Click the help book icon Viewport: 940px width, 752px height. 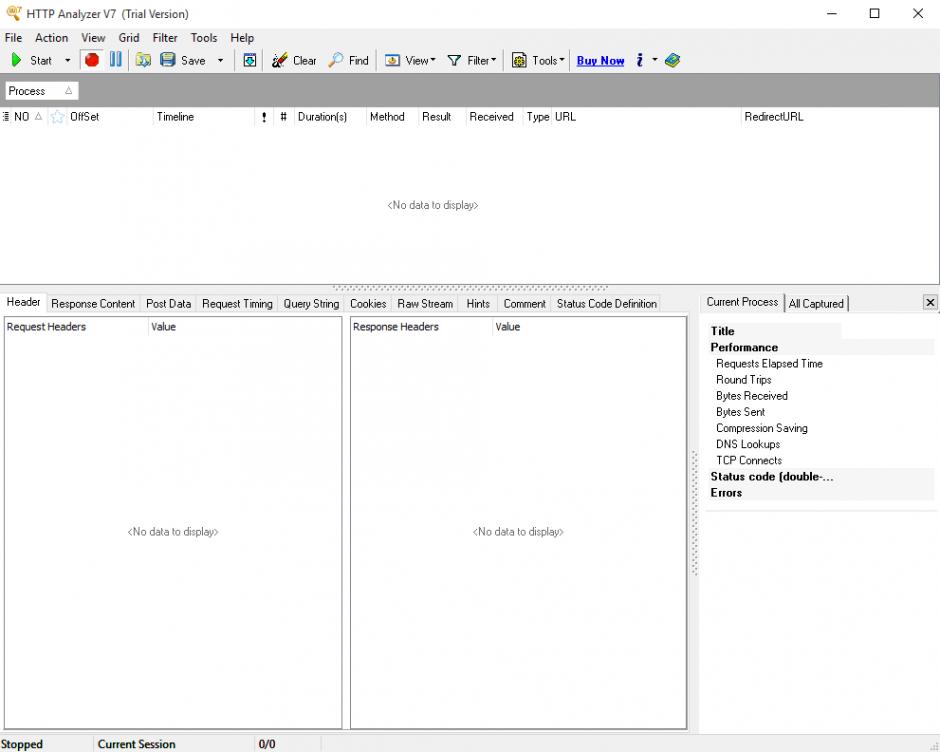[x=672, y=60]
